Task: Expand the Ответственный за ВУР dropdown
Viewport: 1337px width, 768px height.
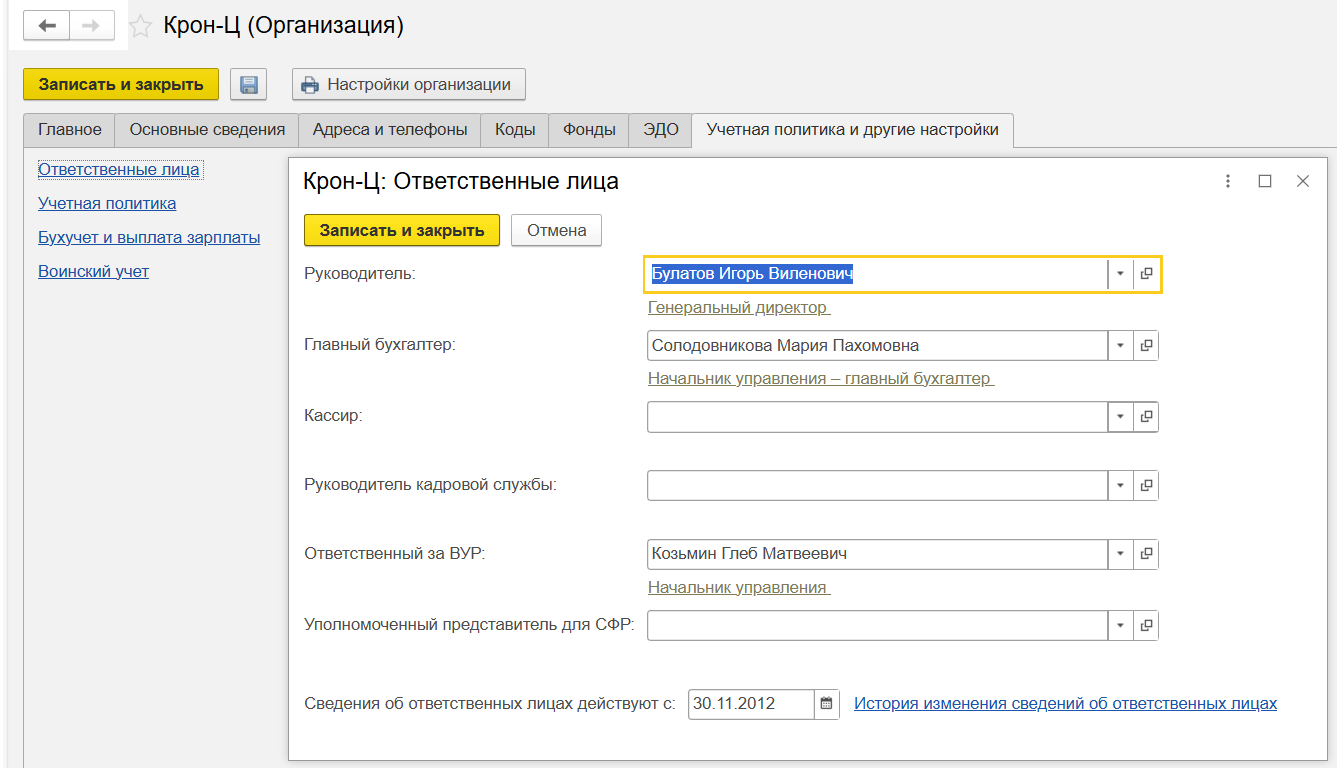Action: tap(1120, 554)
